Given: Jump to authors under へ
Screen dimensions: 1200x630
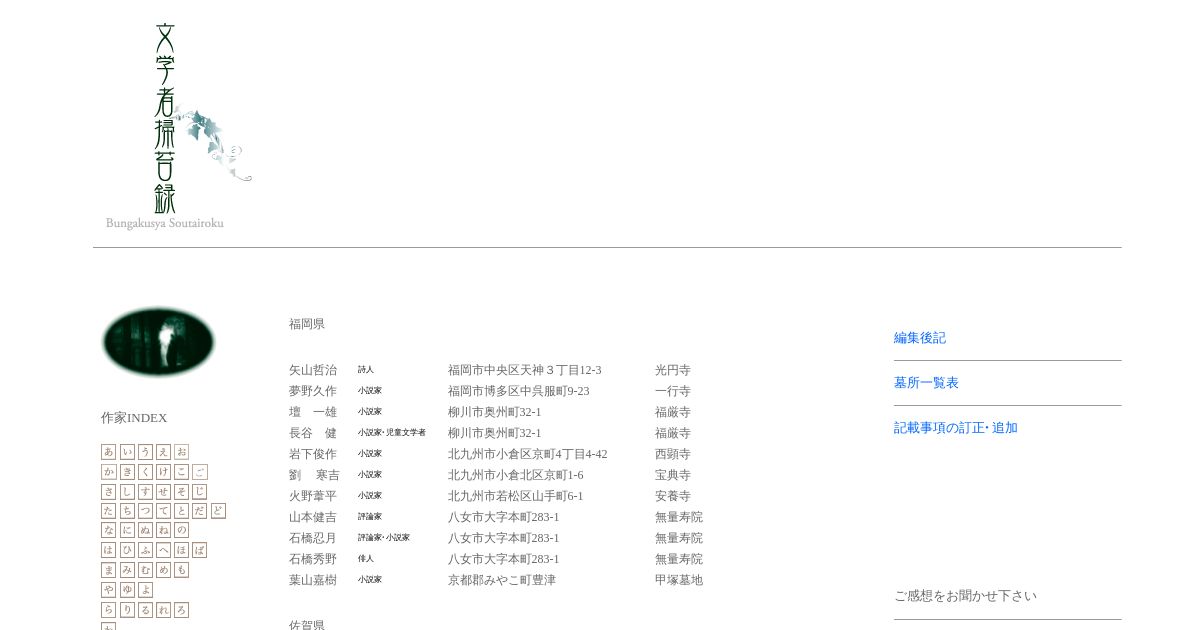Looking at the screenshot, I should click(x=163, y=550).
